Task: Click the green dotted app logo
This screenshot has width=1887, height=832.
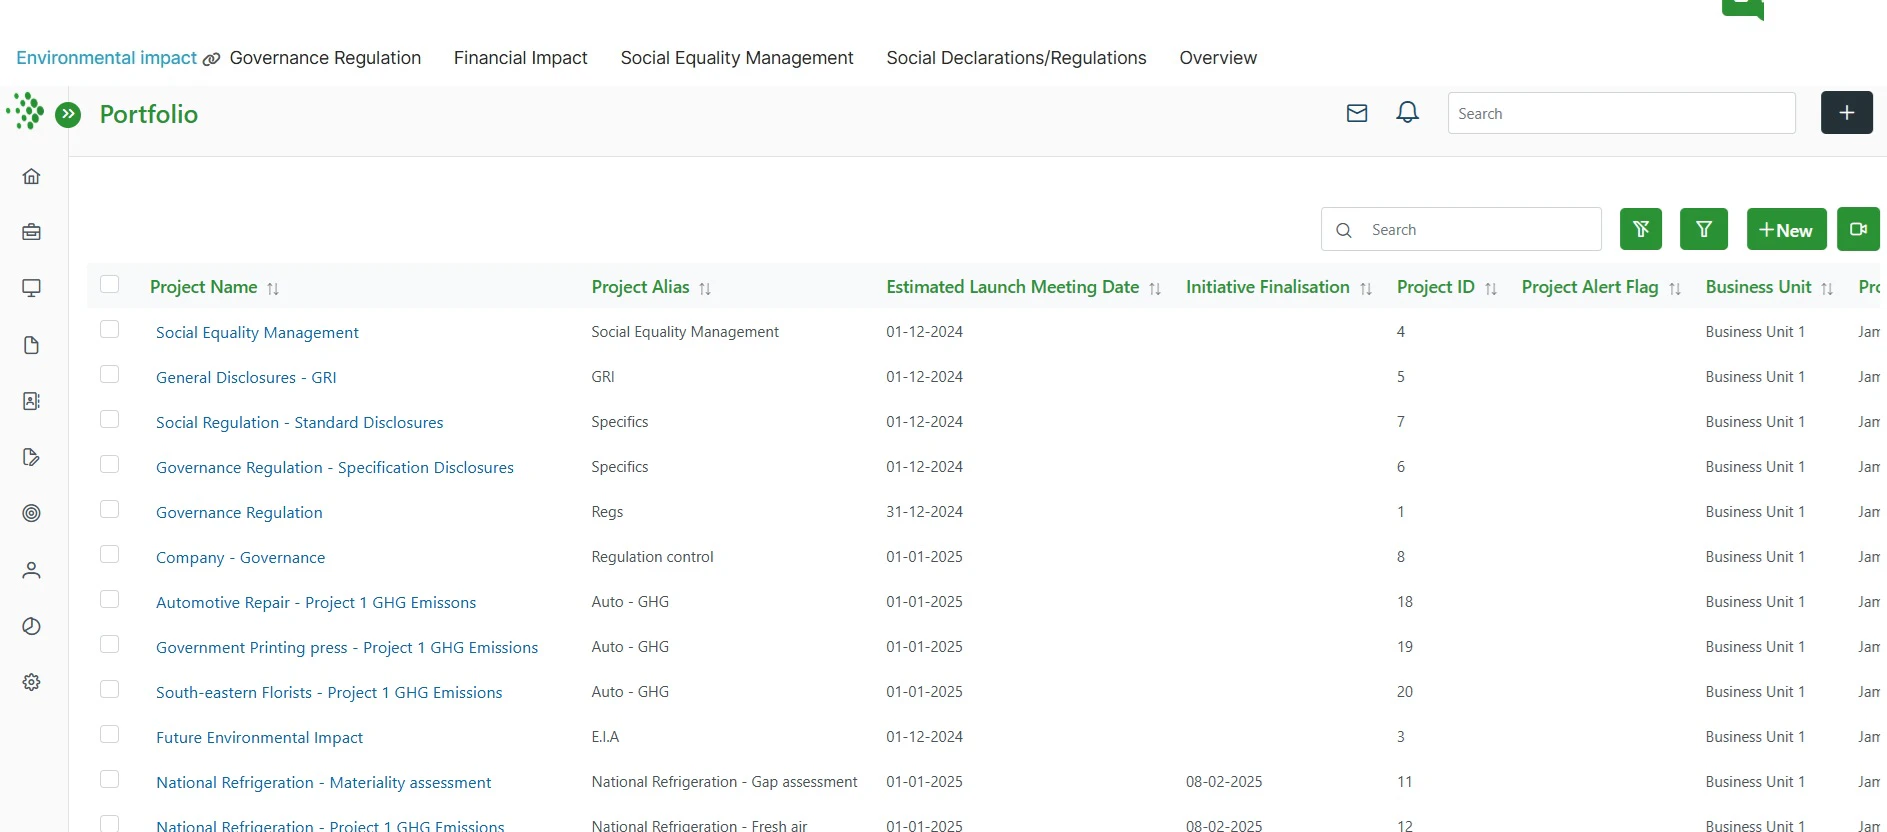Action: point(25,111)
